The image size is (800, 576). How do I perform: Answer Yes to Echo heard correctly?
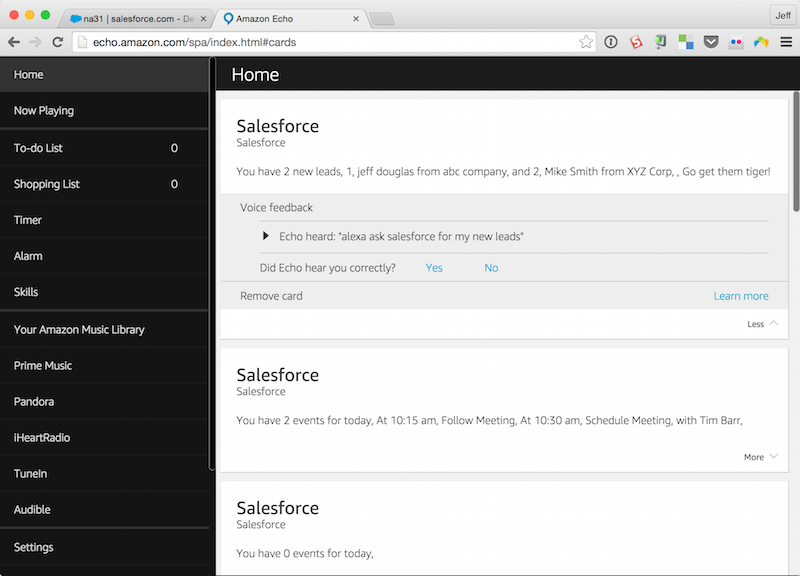(x=434, y=268)
